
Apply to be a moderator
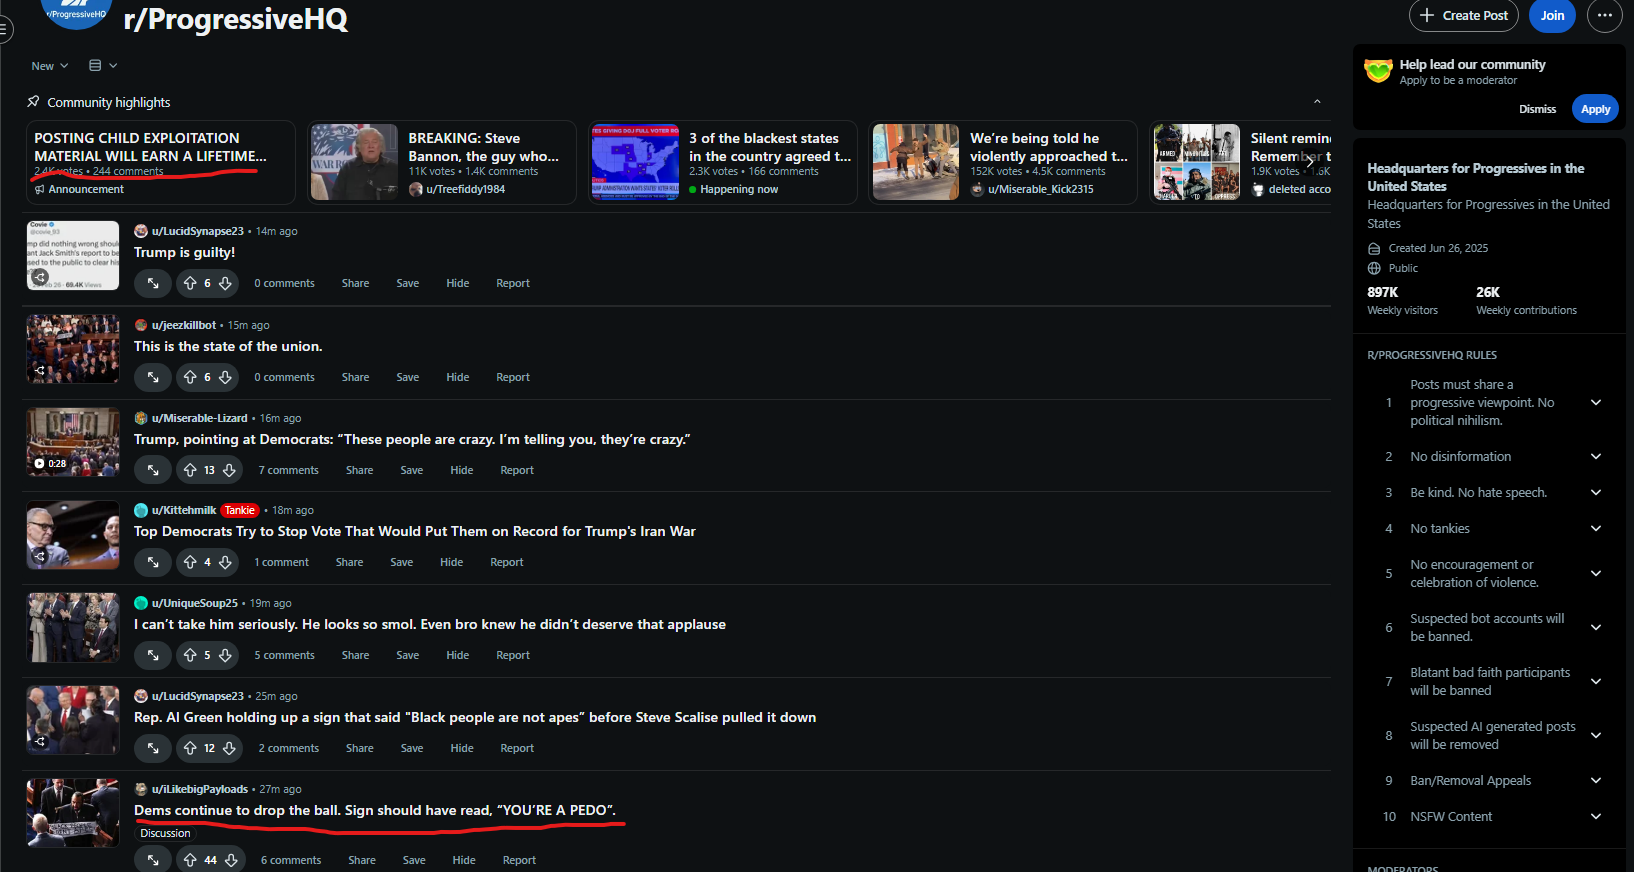[x=1595, y=109]
